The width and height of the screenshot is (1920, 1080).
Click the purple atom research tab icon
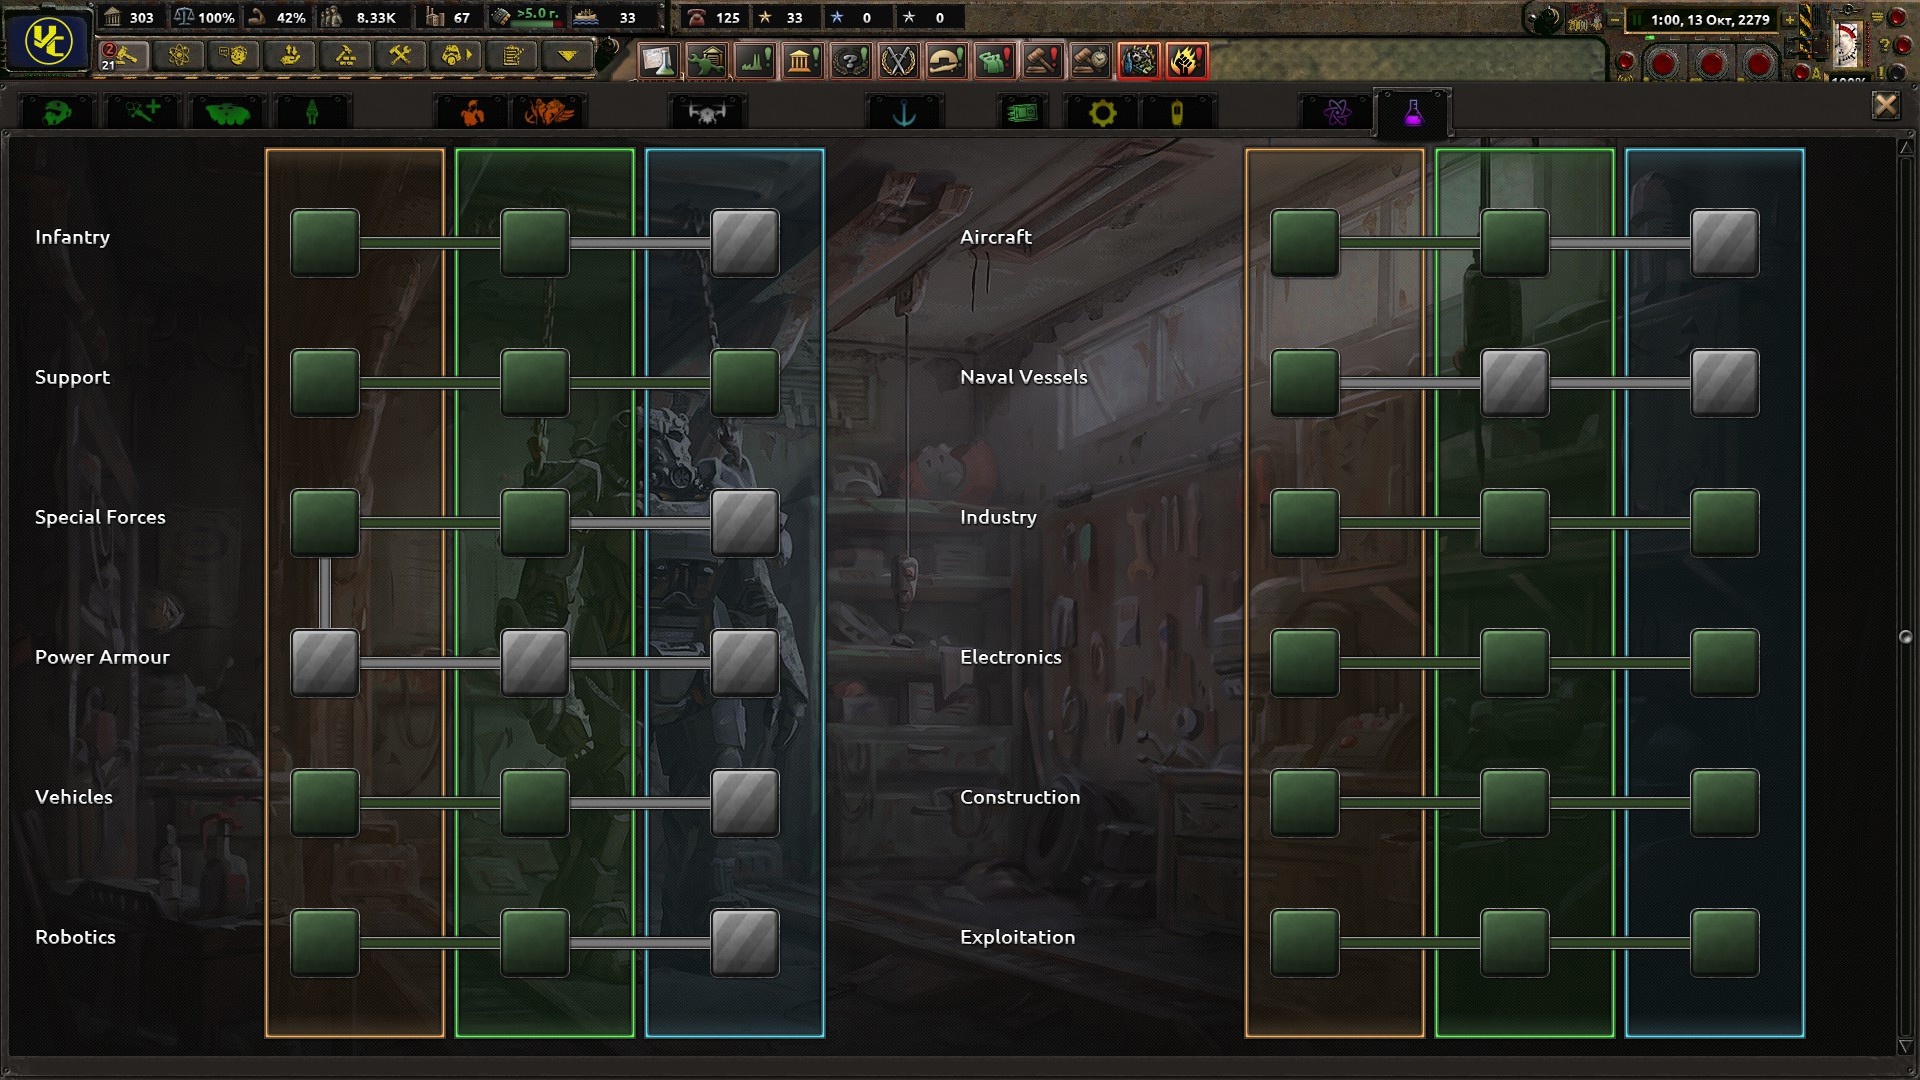coord(1337,113)
